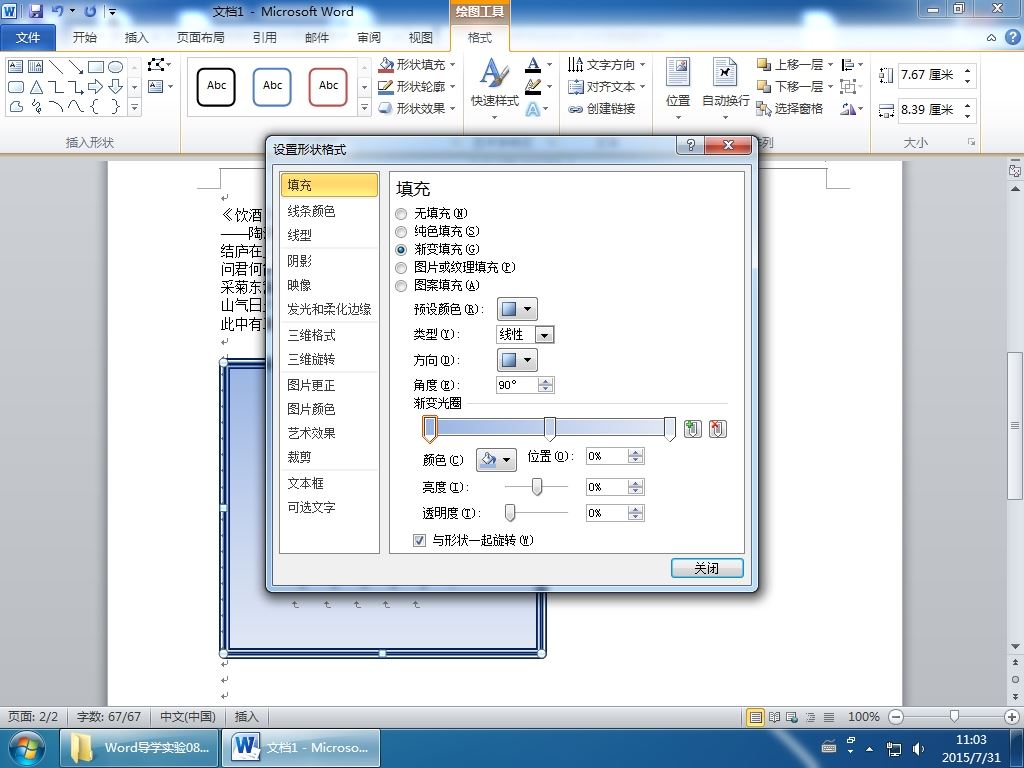Open Windows Start button

point(25,748)
